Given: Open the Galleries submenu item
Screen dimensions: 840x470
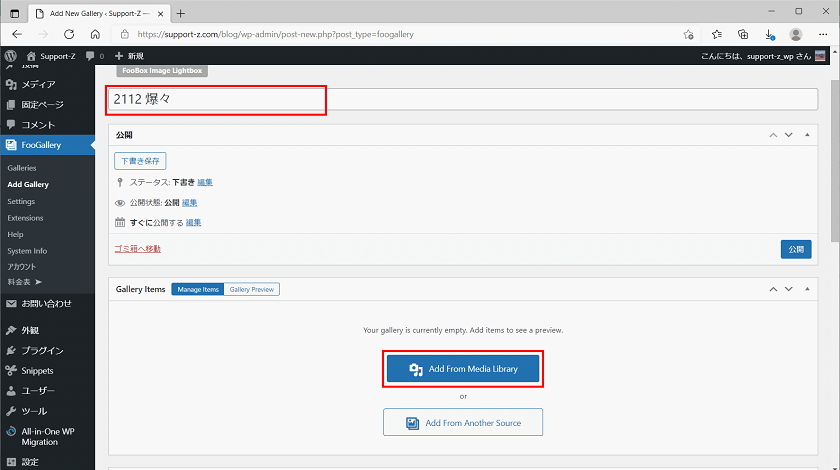Looking at the screenshot, I should click(x=22, y=168).
